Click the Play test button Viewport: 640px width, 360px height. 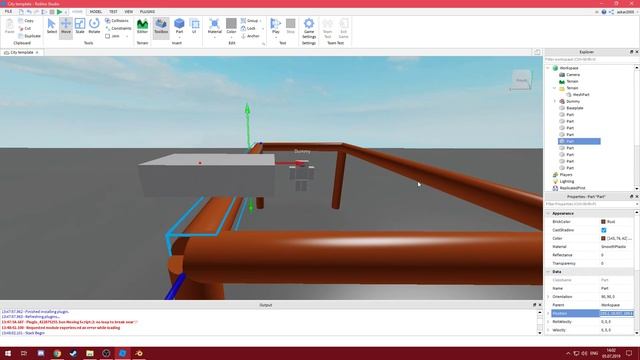[x=276, y=25]
